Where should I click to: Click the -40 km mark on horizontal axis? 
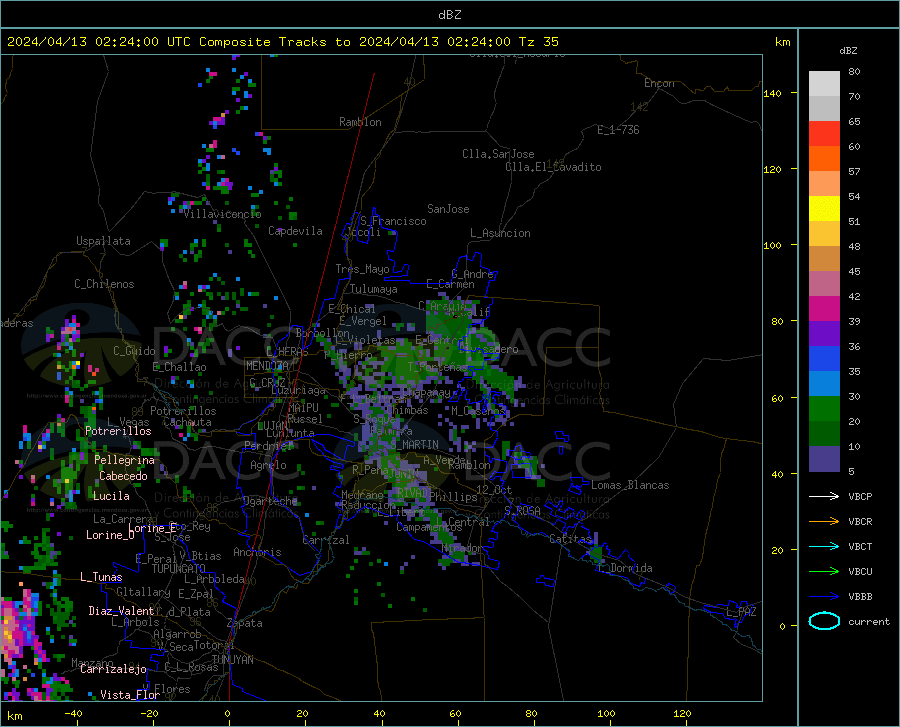click(73, 714)
